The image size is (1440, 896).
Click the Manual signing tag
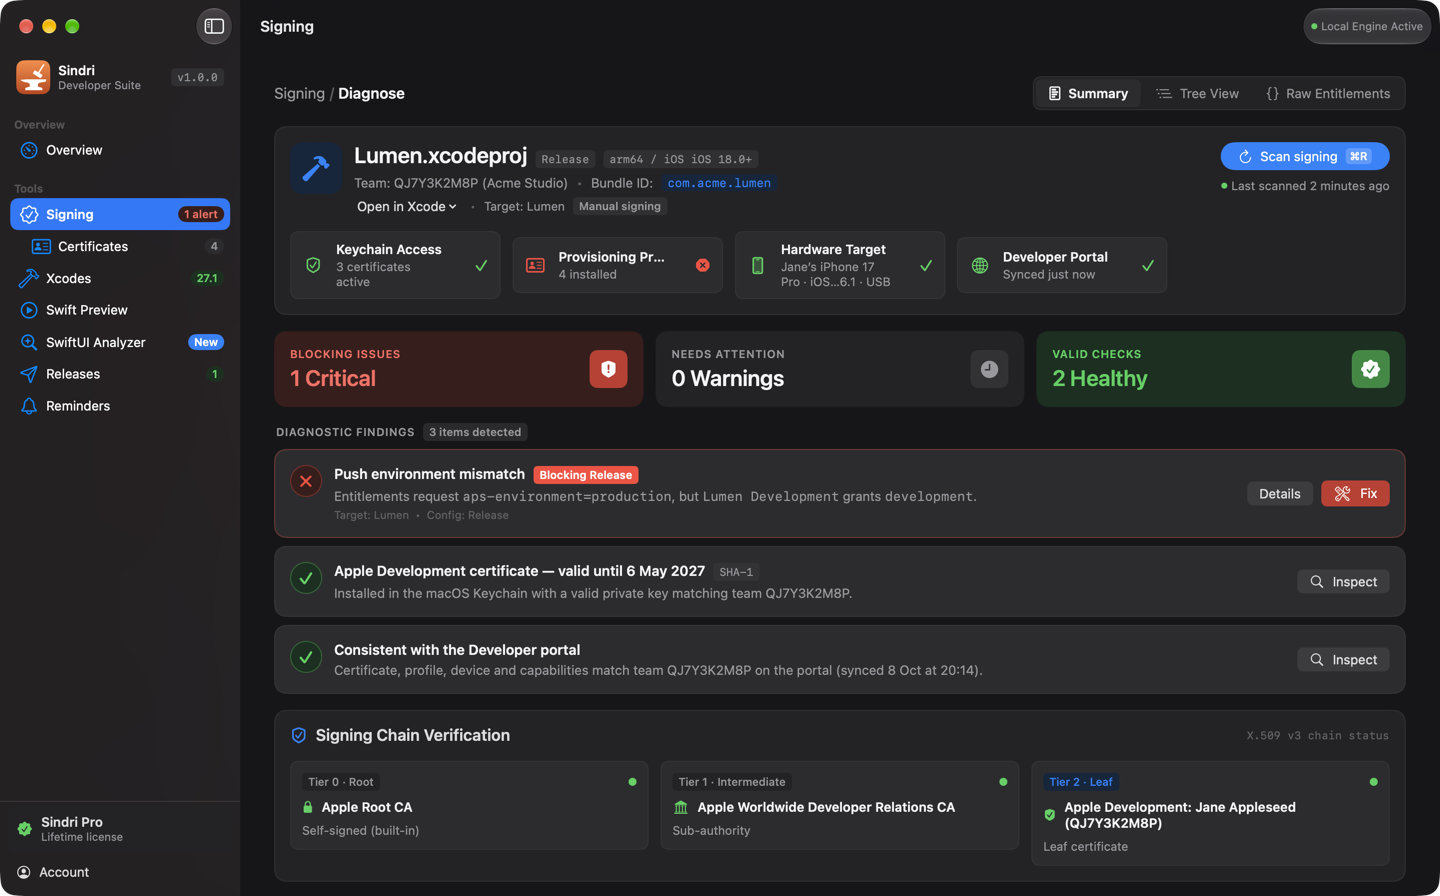point(620,206)
